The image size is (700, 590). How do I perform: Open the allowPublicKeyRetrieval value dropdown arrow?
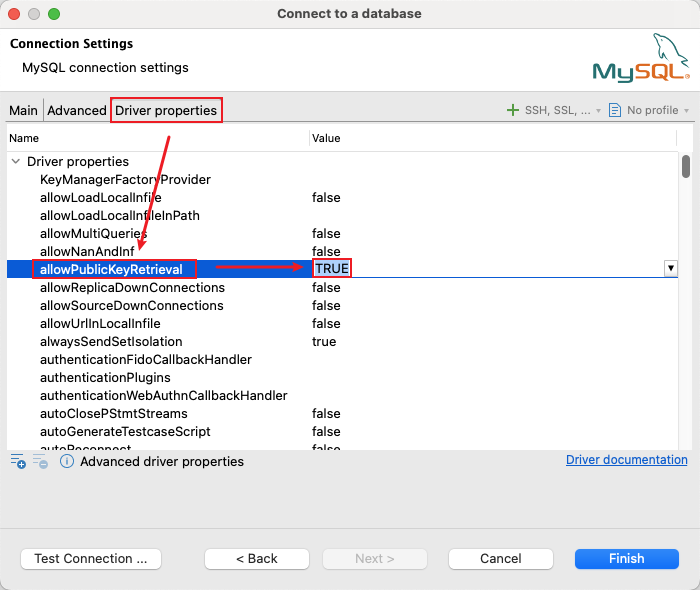coord(671,268)
